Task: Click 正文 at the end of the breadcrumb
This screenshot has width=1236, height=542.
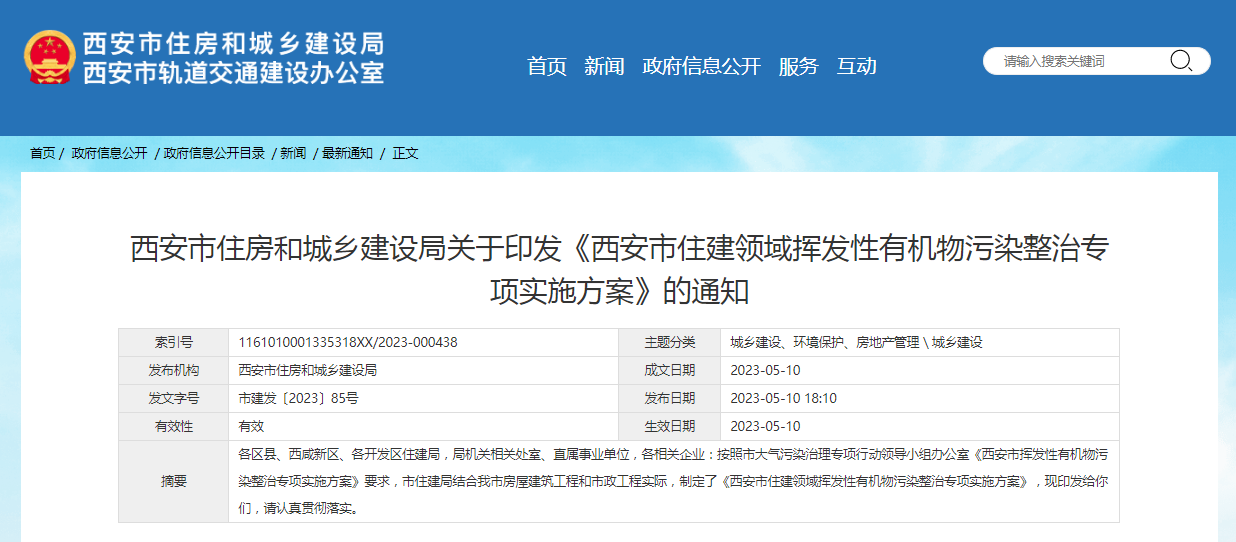Action: 405,153
